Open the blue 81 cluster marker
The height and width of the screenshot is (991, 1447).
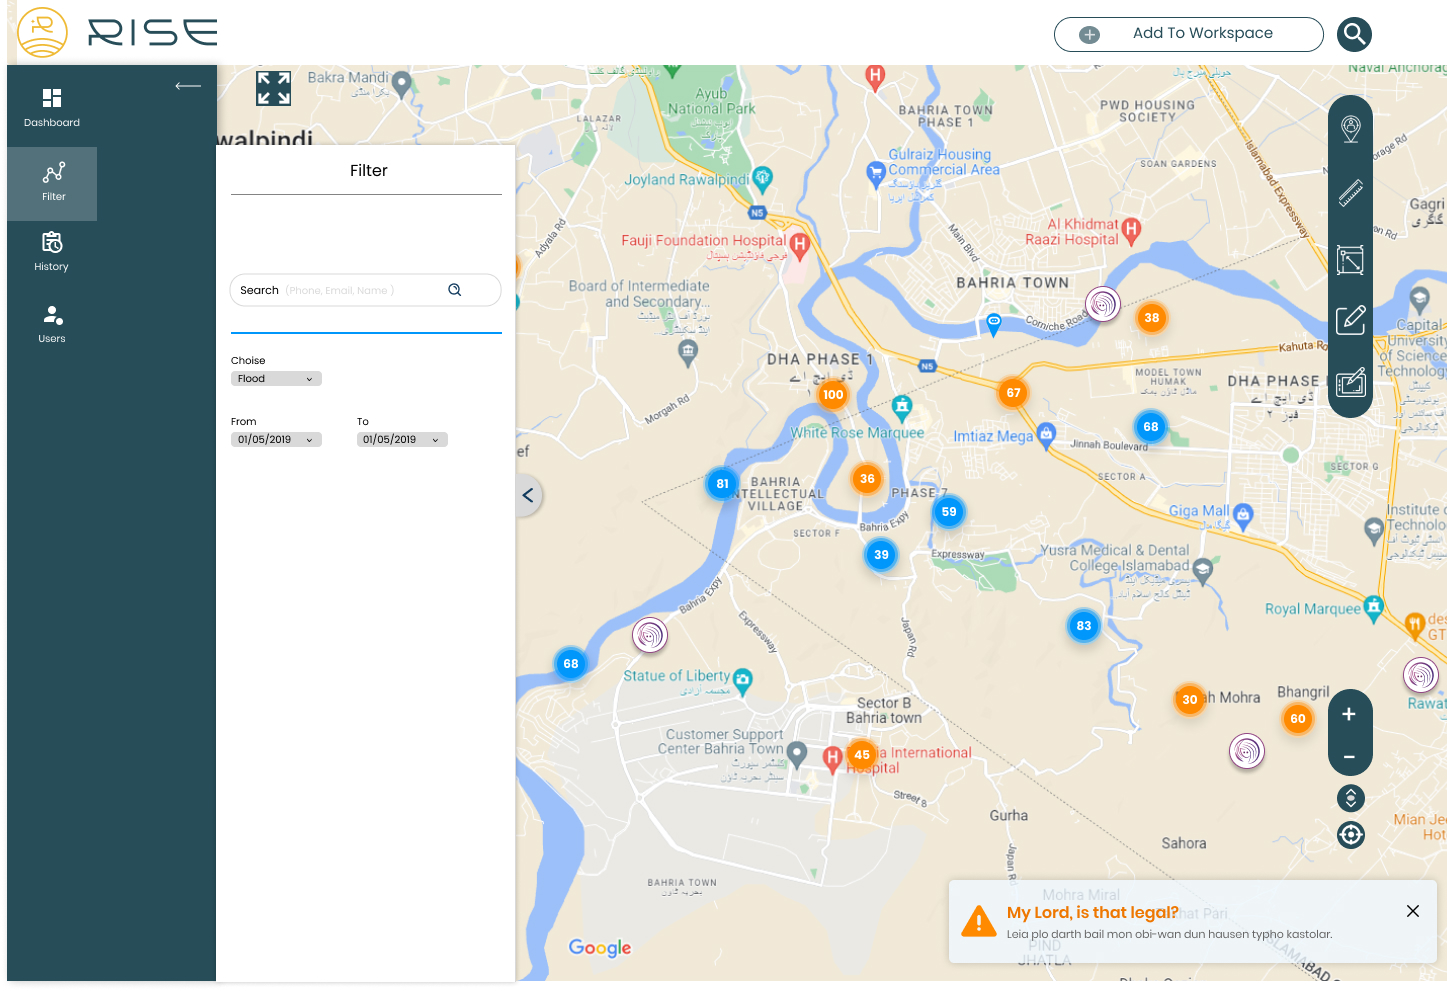[723, 484]
